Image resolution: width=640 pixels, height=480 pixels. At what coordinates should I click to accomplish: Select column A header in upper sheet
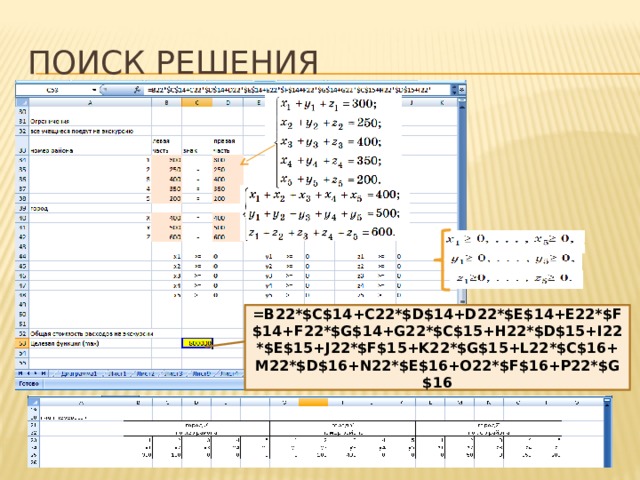[90, 103]
